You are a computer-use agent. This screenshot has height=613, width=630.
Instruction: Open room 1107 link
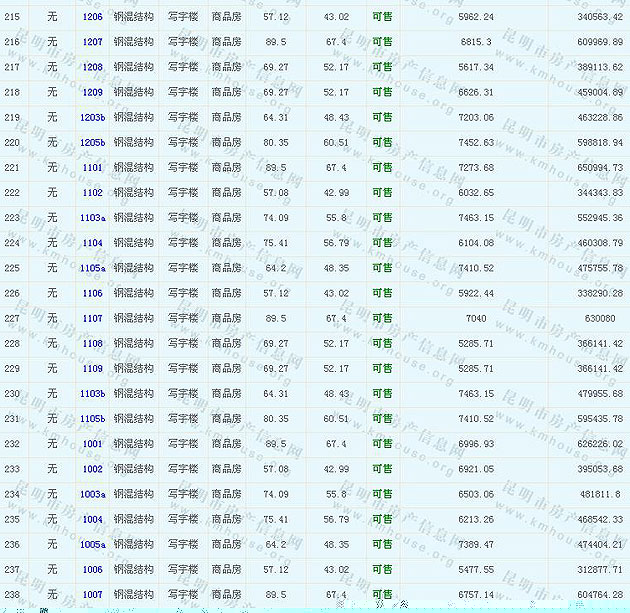tap(92, 318)
